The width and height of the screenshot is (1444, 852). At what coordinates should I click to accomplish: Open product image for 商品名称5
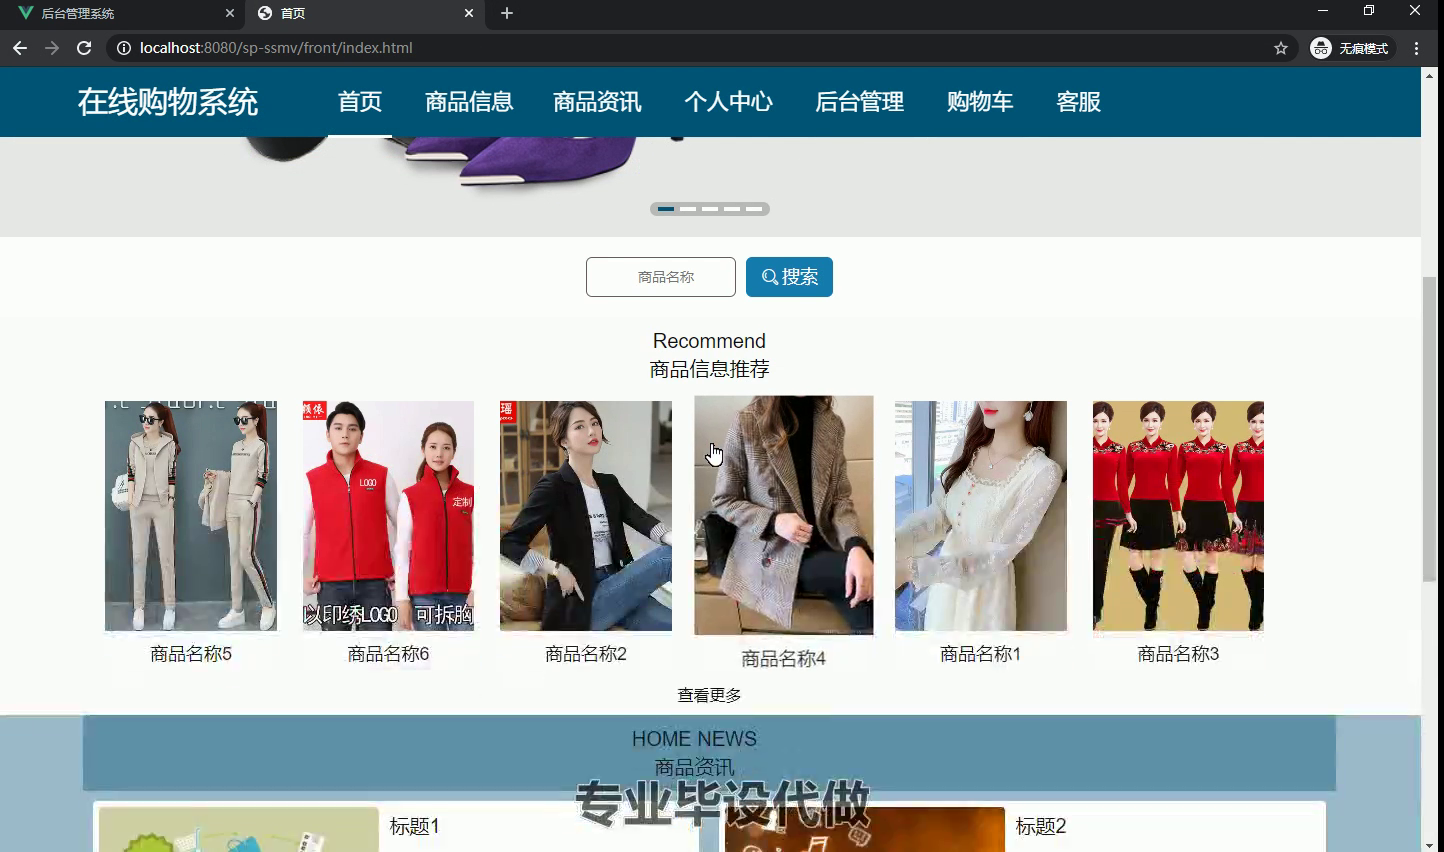point(191,516)
